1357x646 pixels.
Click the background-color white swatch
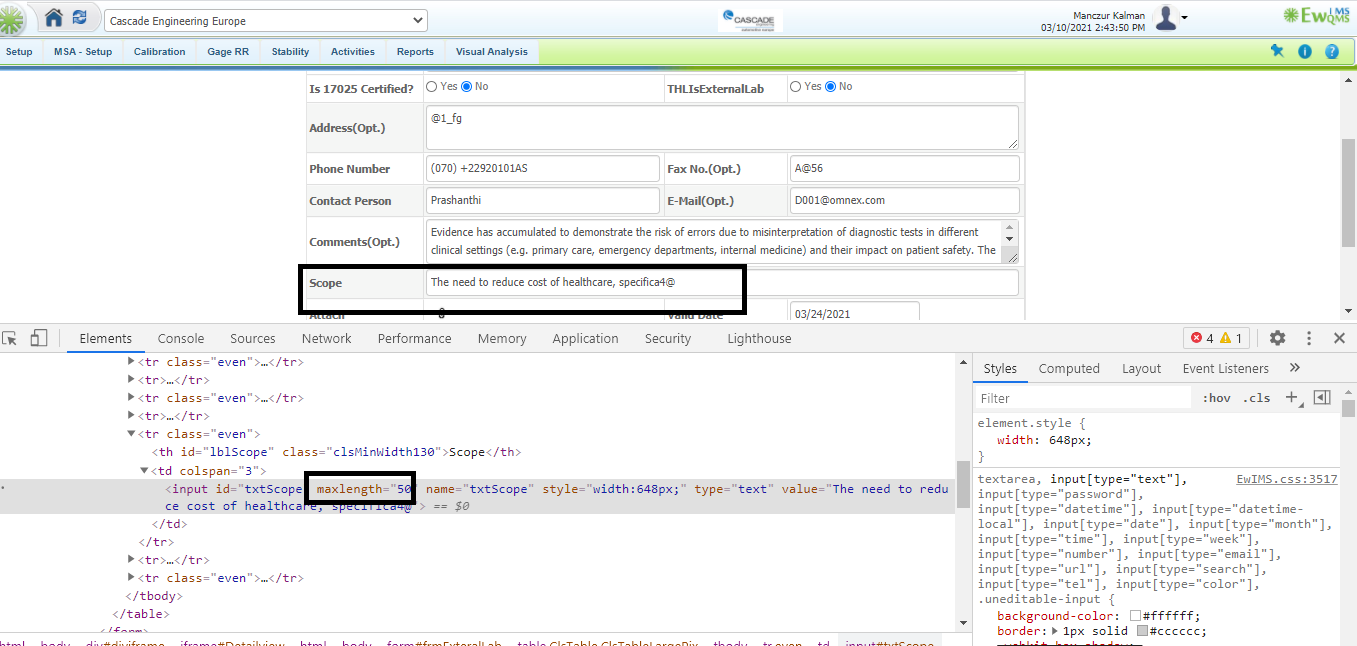[x=1135, y=616]
